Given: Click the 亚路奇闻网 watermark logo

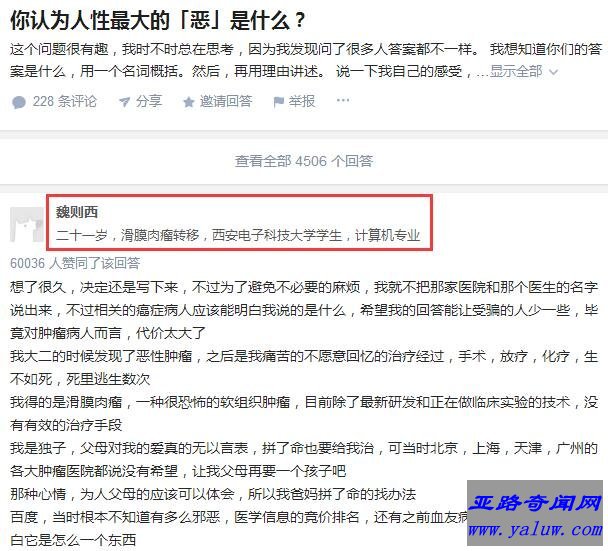Looking at the screenshot, I should click(x=535, y=503).
